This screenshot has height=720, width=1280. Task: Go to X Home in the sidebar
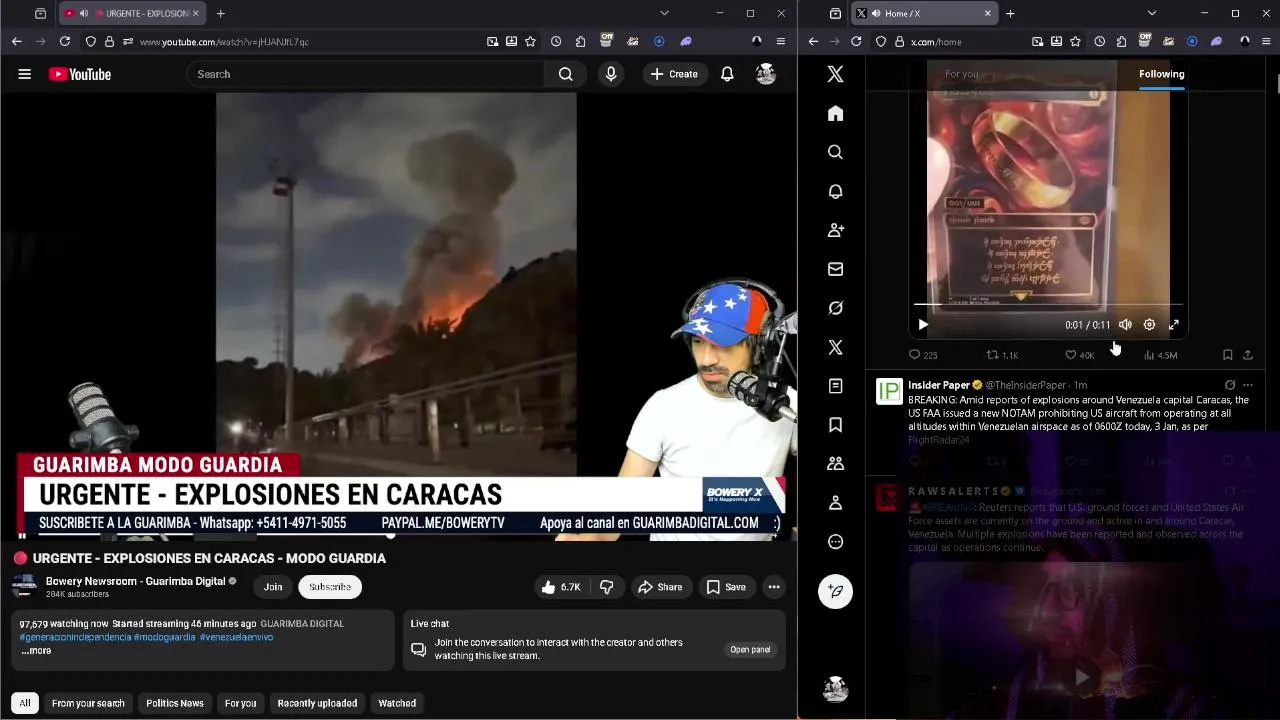click(835, 113)
